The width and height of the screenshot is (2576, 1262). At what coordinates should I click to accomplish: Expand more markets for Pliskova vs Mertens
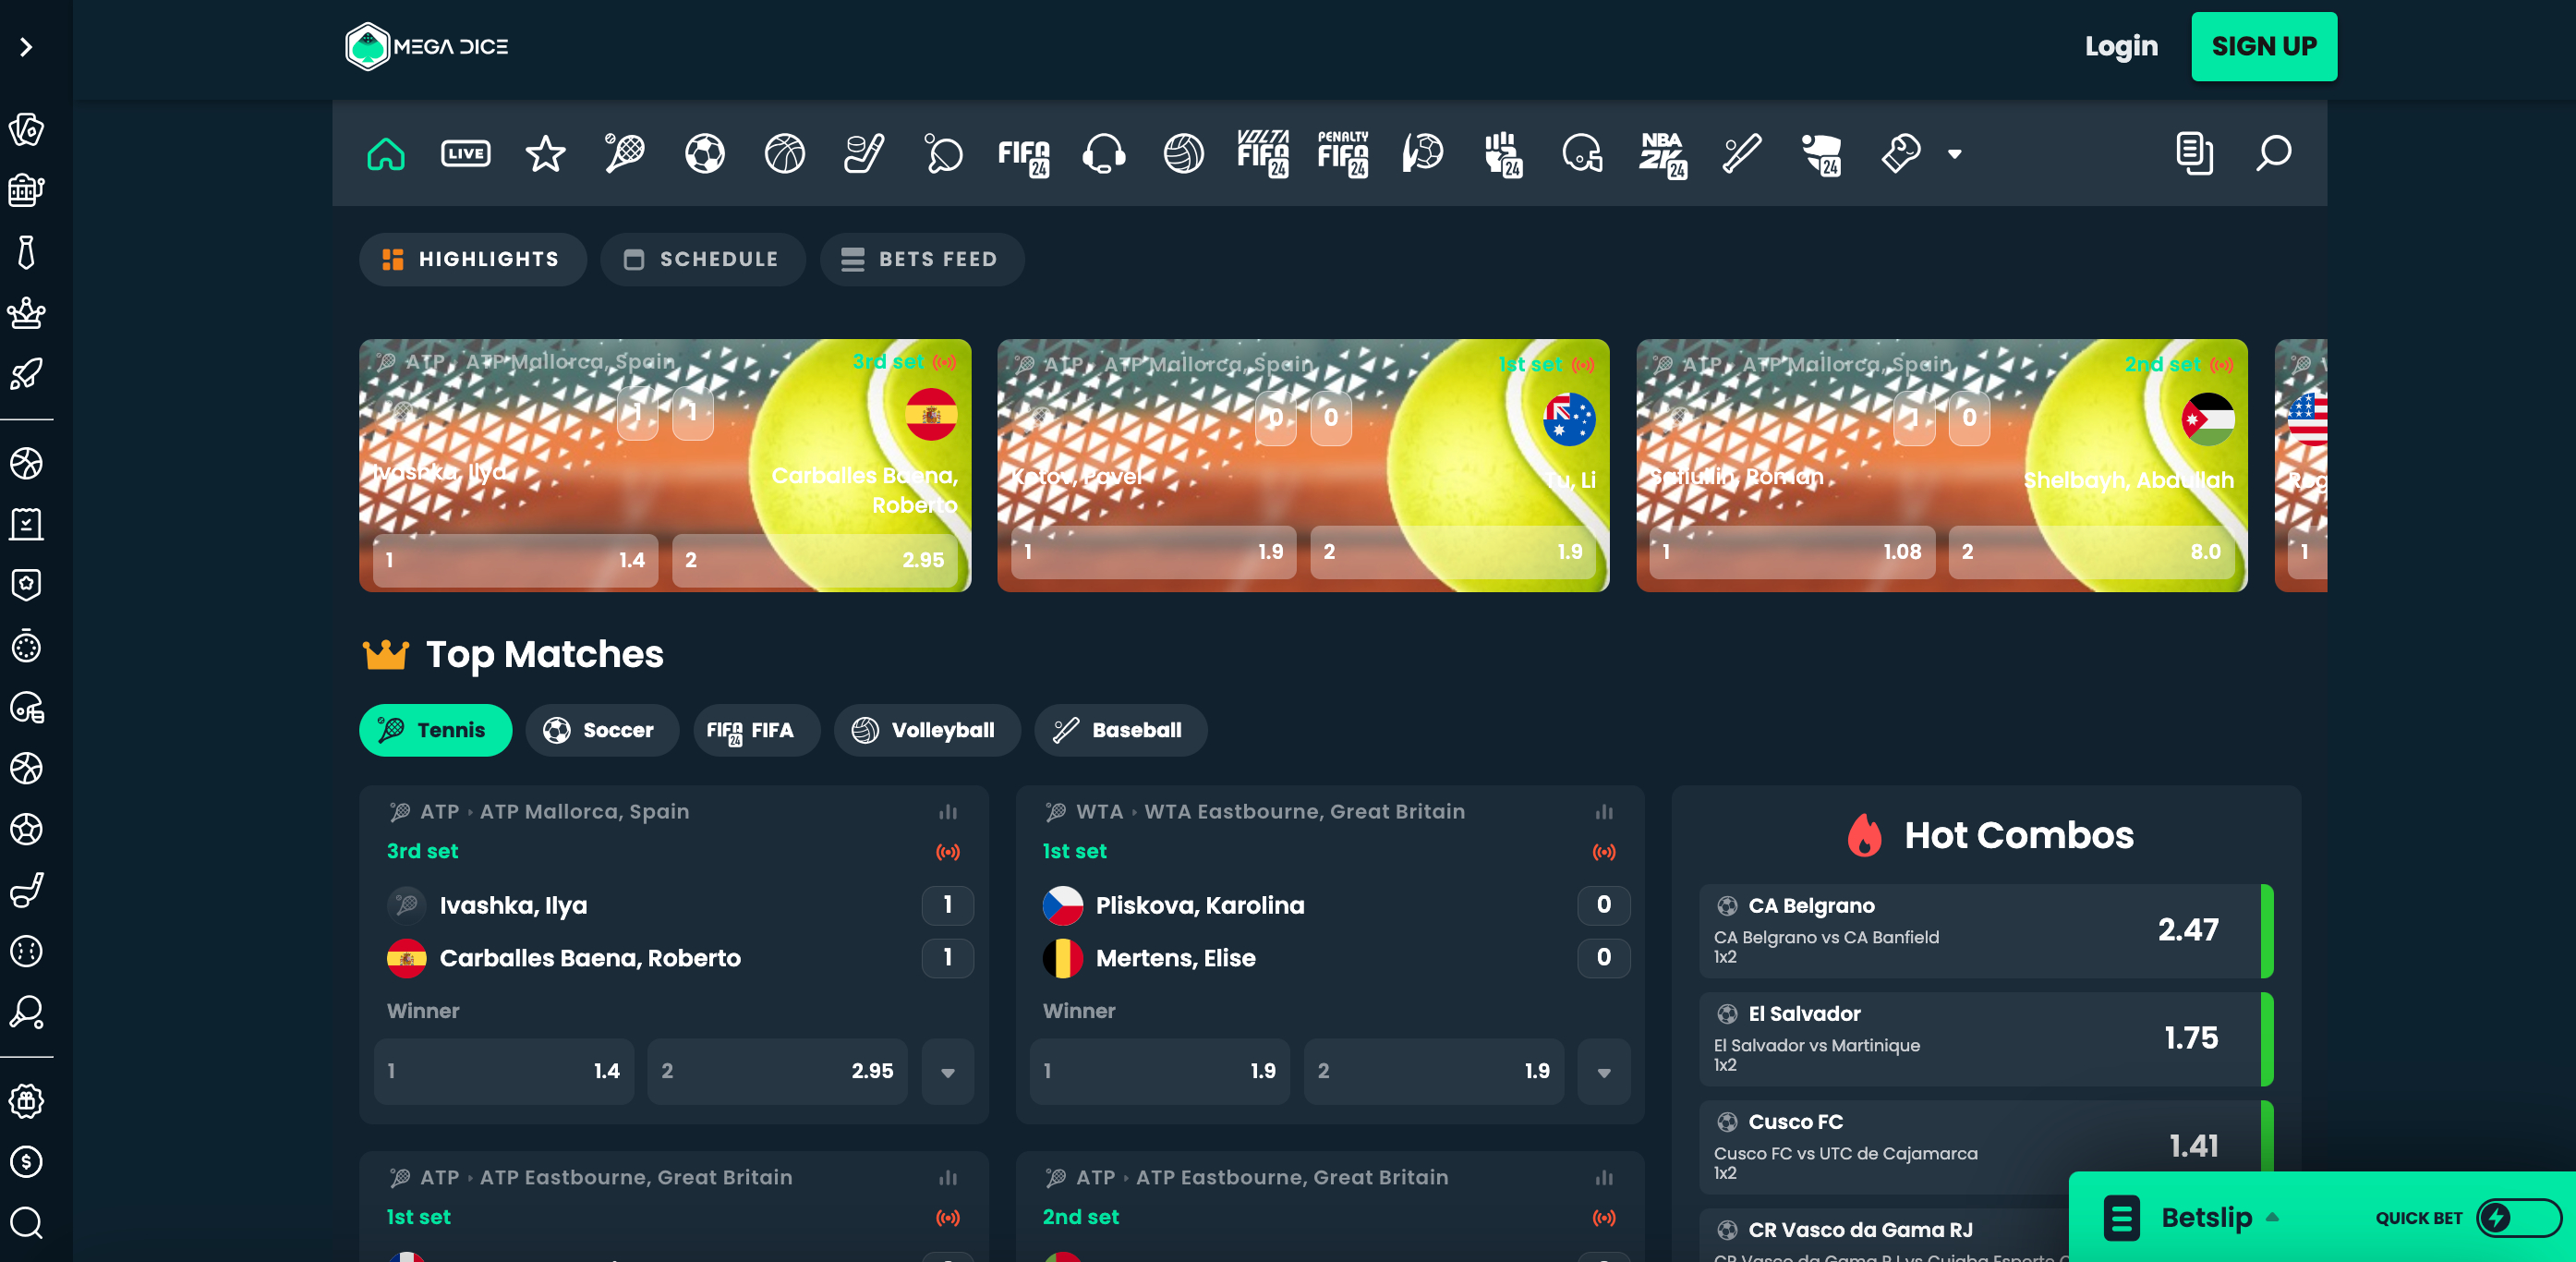click(1604, 1072)
